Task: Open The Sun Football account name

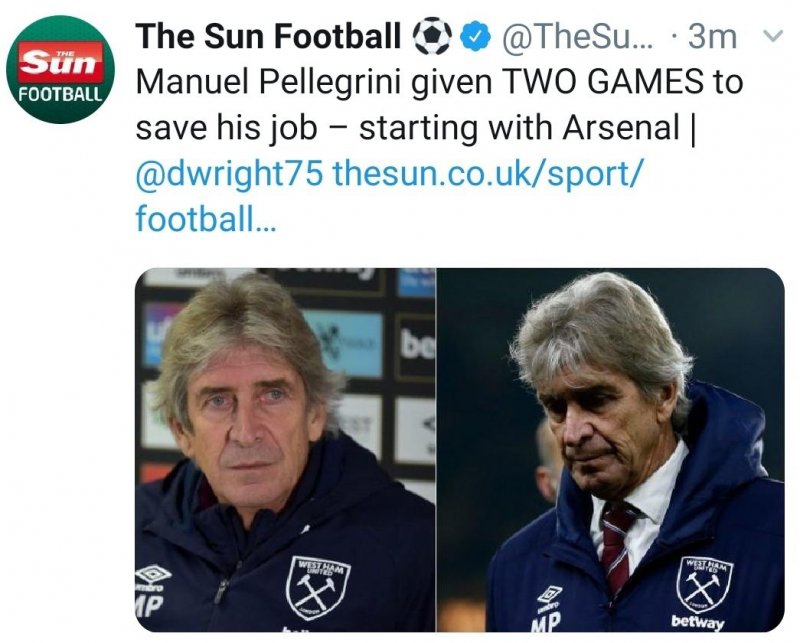Action: tap(268, 37)
